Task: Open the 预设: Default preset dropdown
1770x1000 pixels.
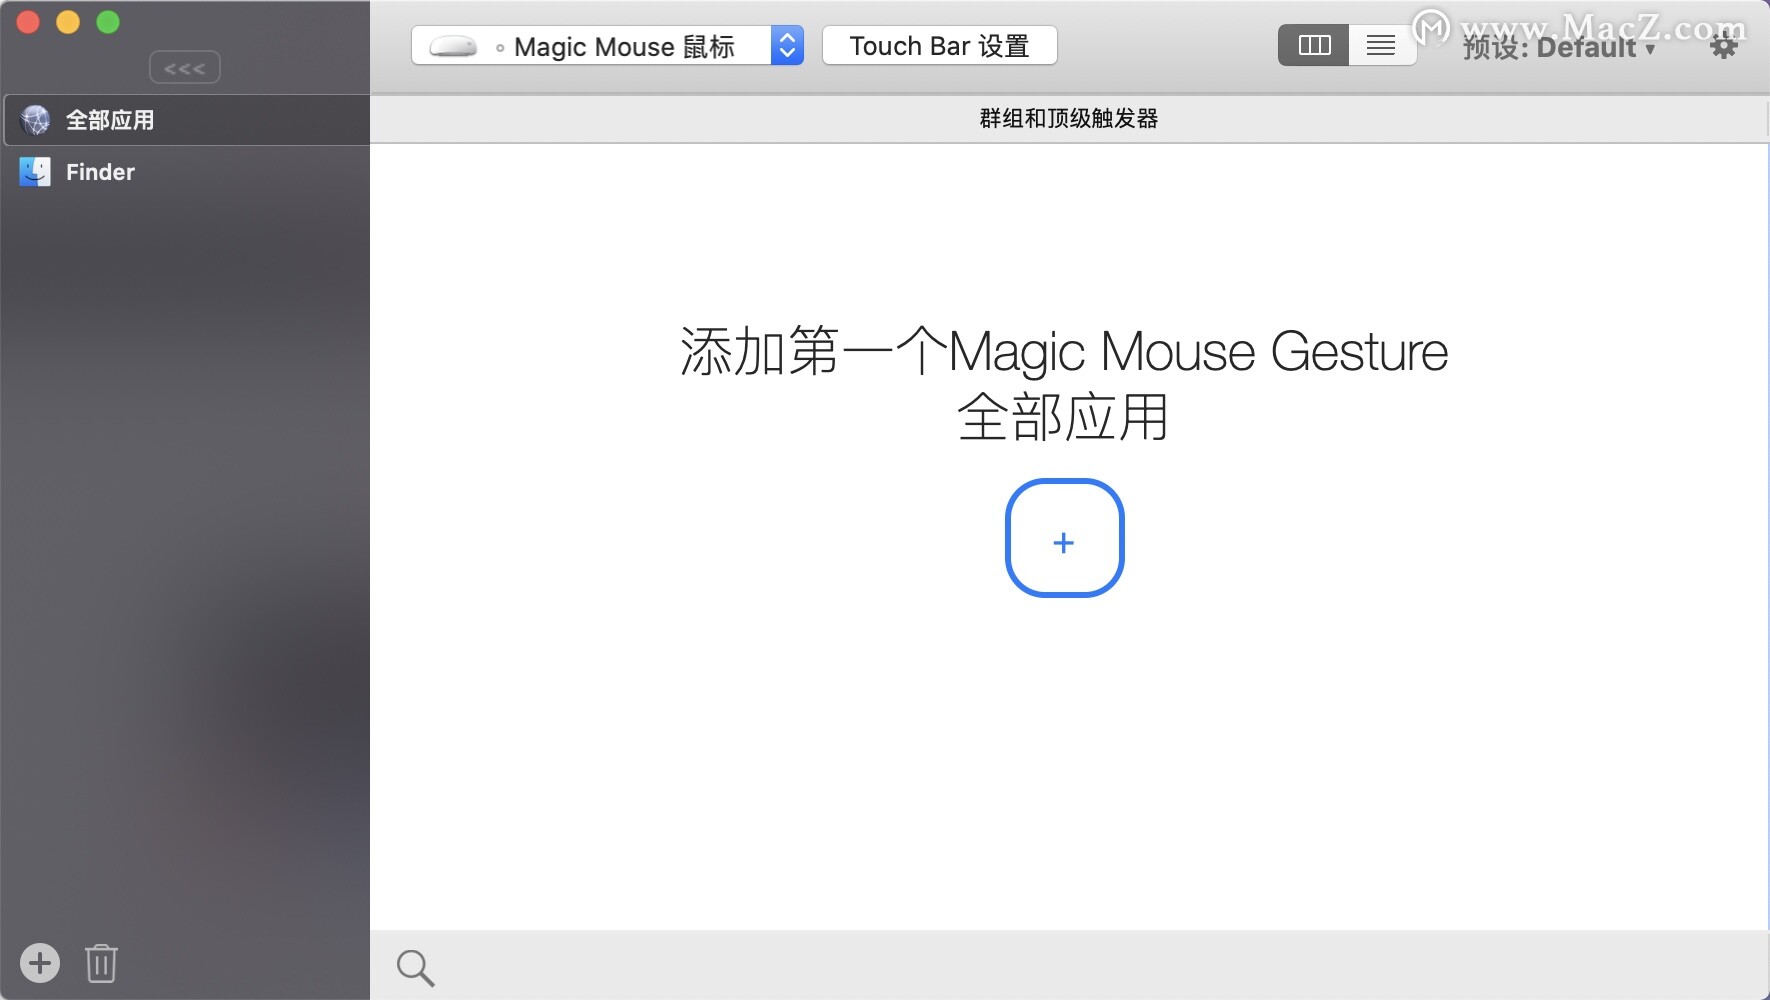Action: click(1560, 47)
